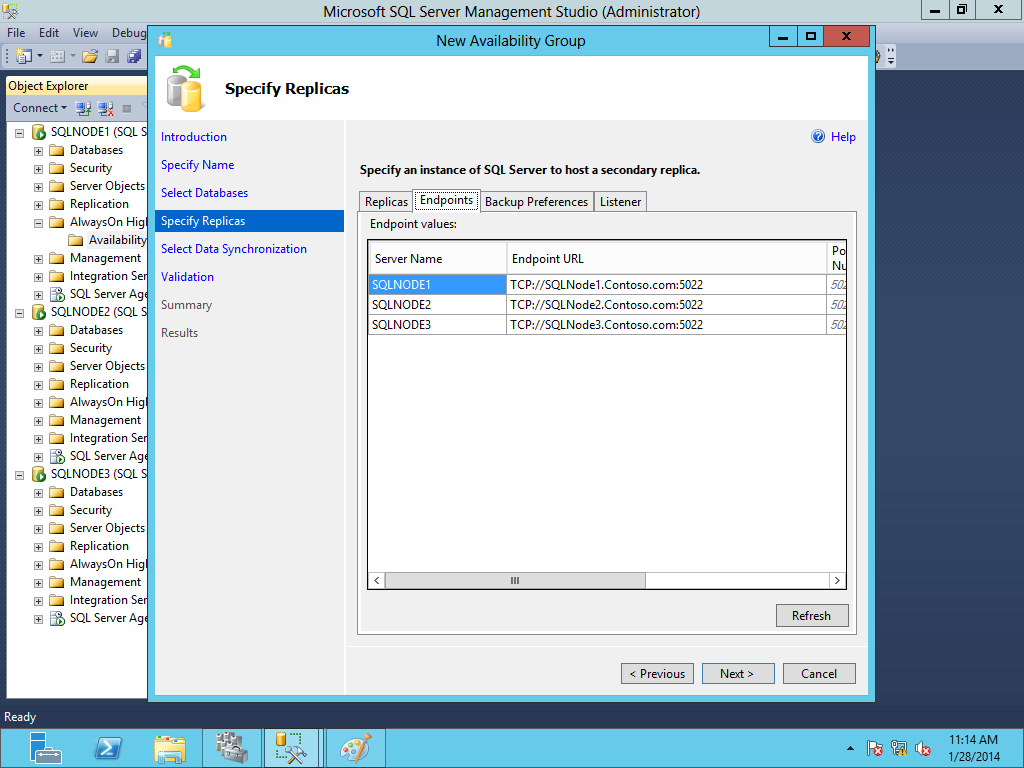The width and height of the screenshot is (1024, 768).
Task: Click the SQLNODE3 endpoint URL cell
Action: (666, 325)
